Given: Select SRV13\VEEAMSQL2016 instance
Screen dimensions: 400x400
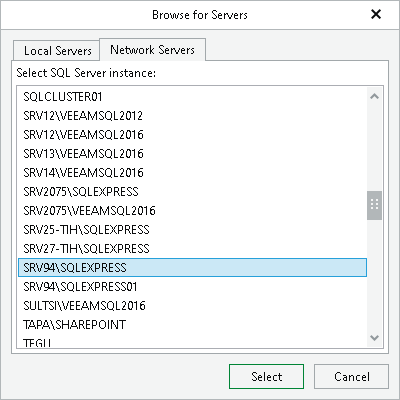Looking at the screenshot, I should click(192, 154).
